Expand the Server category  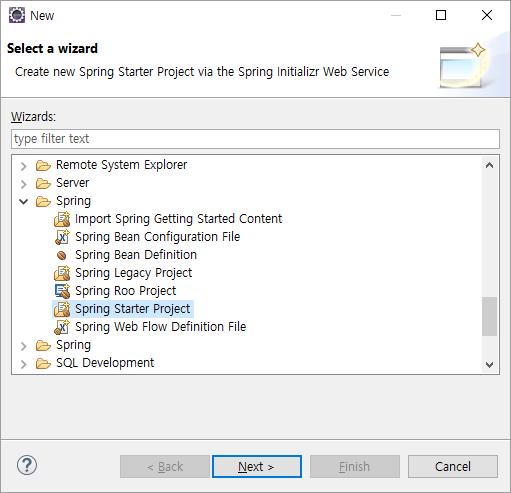point(23,184)
